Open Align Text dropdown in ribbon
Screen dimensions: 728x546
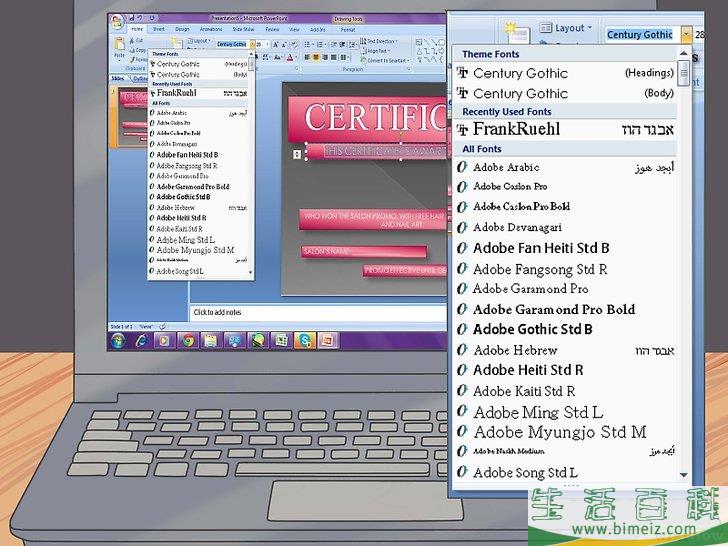point(376,51)
